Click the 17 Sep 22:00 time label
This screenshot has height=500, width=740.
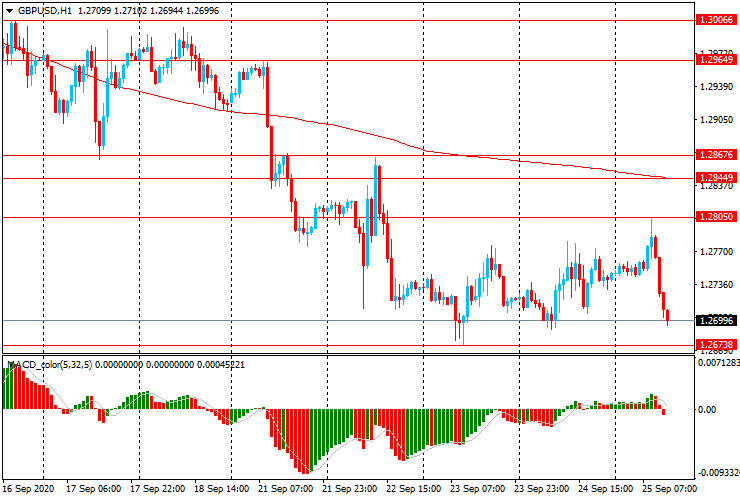tap(157, 489)
